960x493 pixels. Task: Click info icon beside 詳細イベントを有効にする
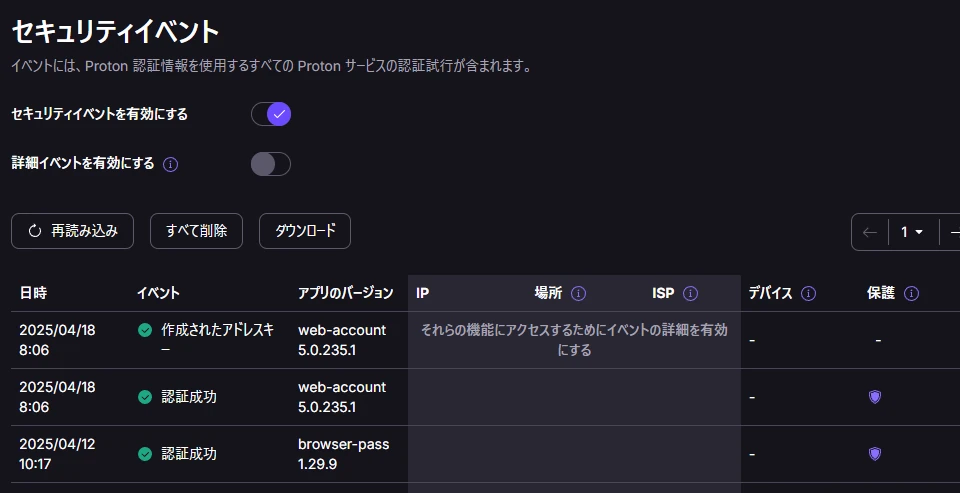[x=171, y=164]
